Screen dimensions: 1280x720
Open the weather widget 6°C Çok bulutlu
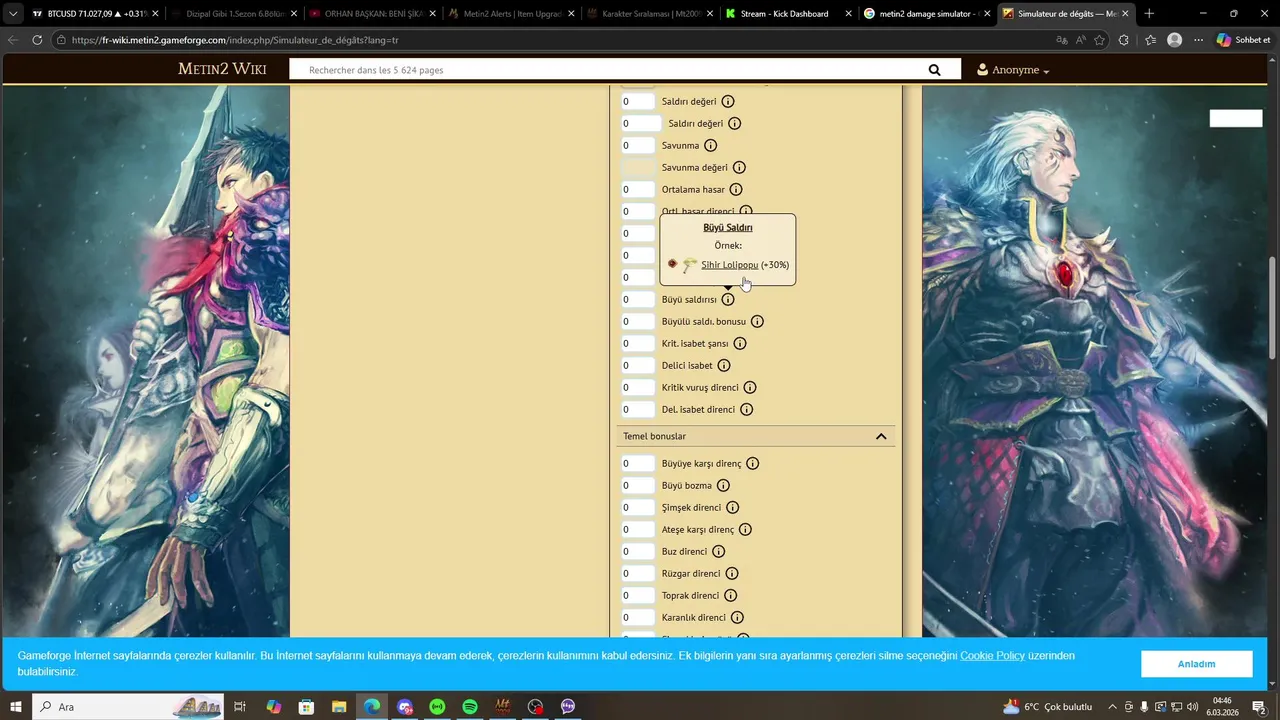click(x=1048, y=707)
